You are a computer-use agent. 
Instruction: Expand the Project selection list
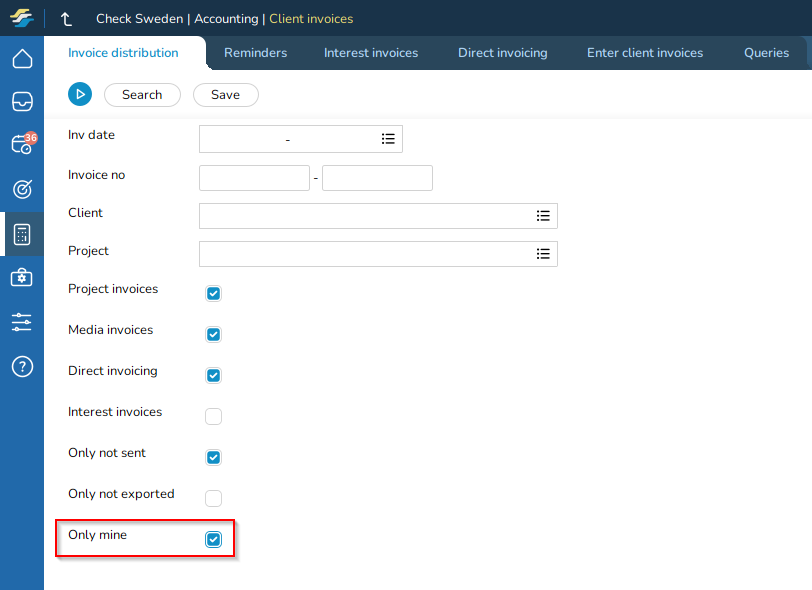[543, 254]
